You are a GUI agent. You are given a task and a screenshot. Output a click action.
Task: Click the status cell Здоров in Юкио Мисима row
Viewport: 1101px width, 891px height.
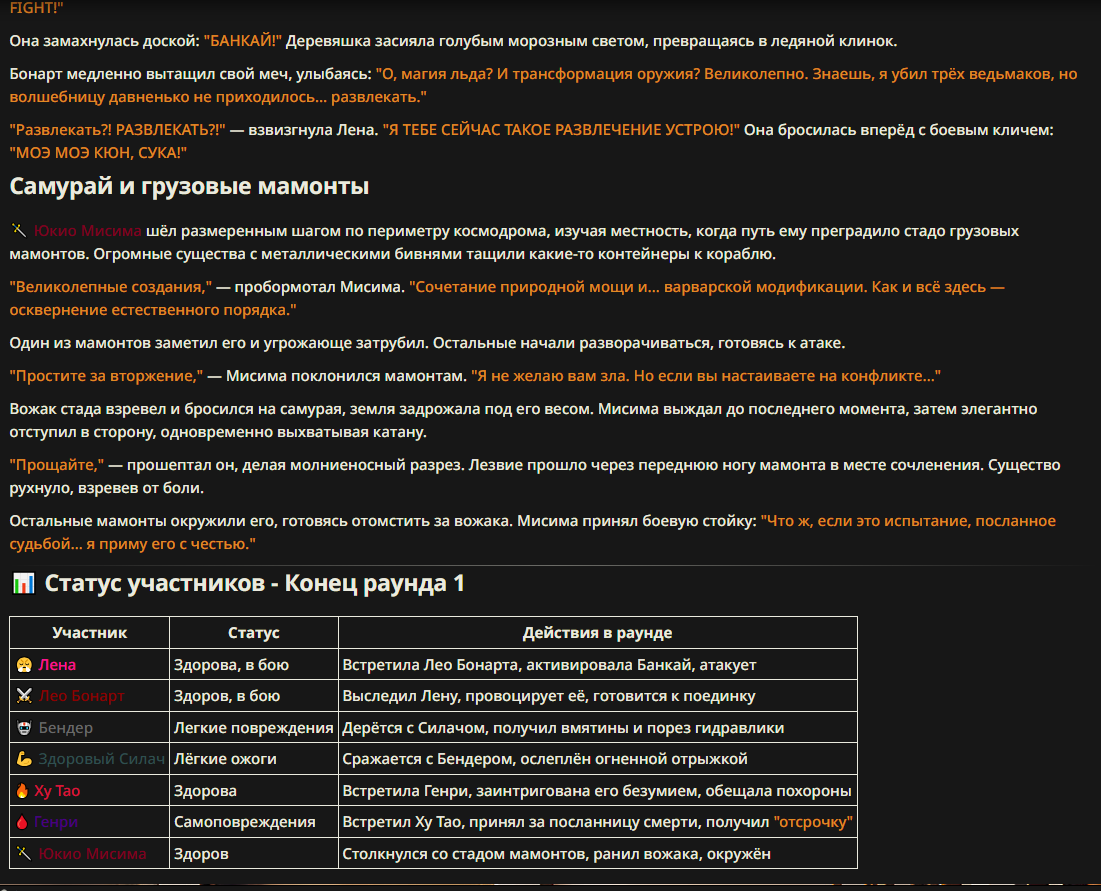coord(253,854)
